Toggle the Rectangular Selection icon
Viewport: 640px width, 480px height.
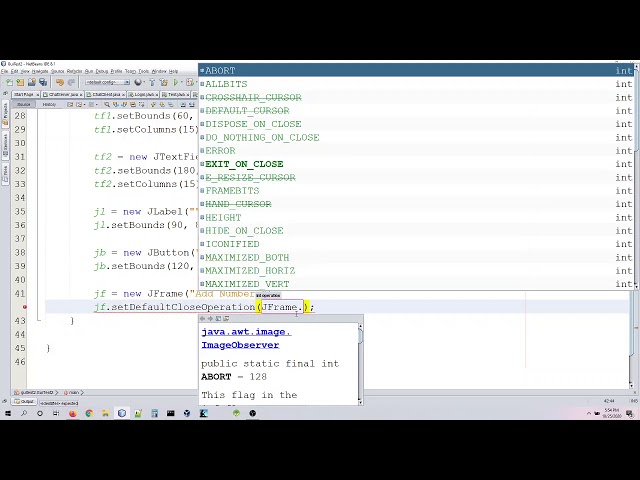point(141,105)
